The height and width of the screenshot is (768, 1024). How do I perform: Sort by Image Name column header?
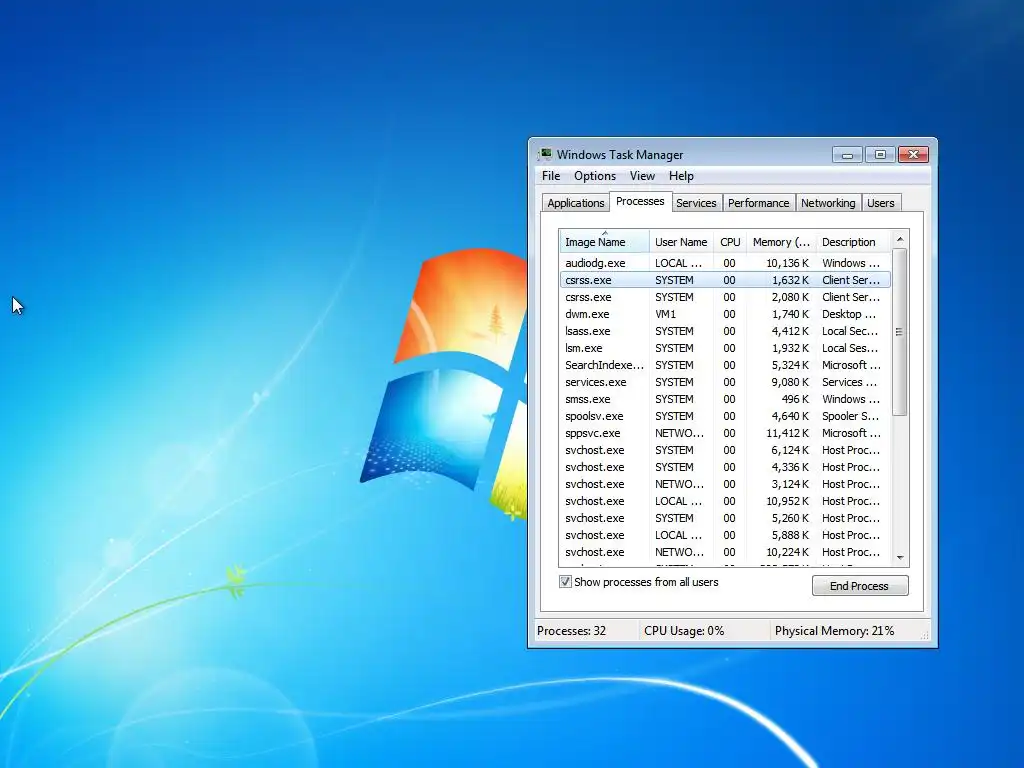coord(604,242)
